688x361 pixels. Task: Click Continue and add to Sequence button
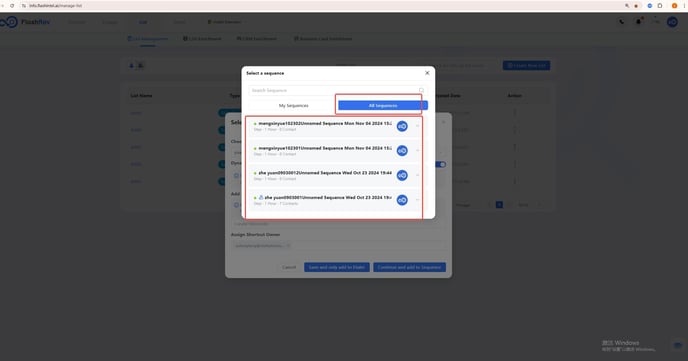point(409,267)
